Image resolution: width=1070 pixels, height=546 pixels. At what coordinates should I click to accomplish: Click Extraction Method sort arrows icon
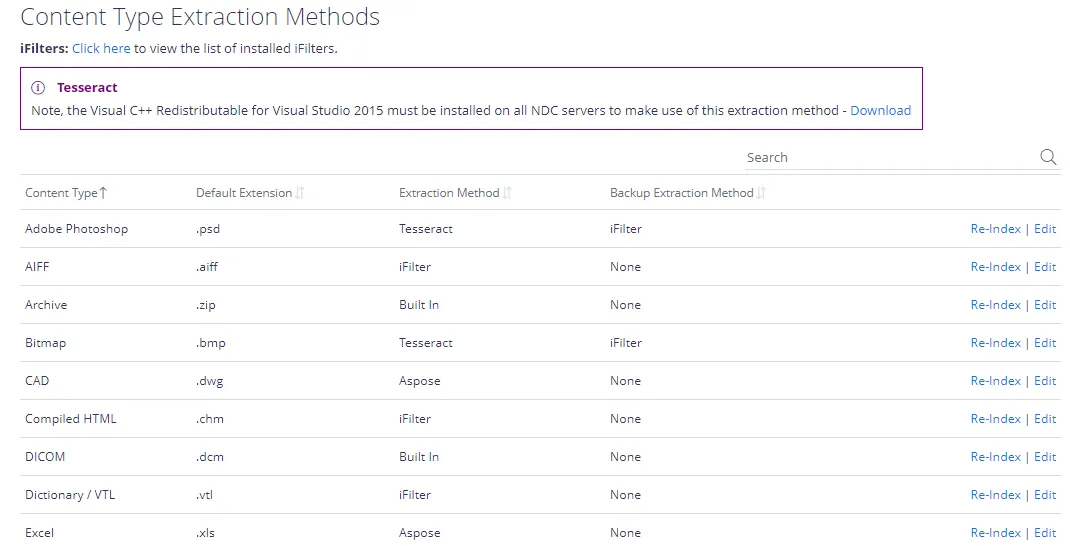point(507,193)
